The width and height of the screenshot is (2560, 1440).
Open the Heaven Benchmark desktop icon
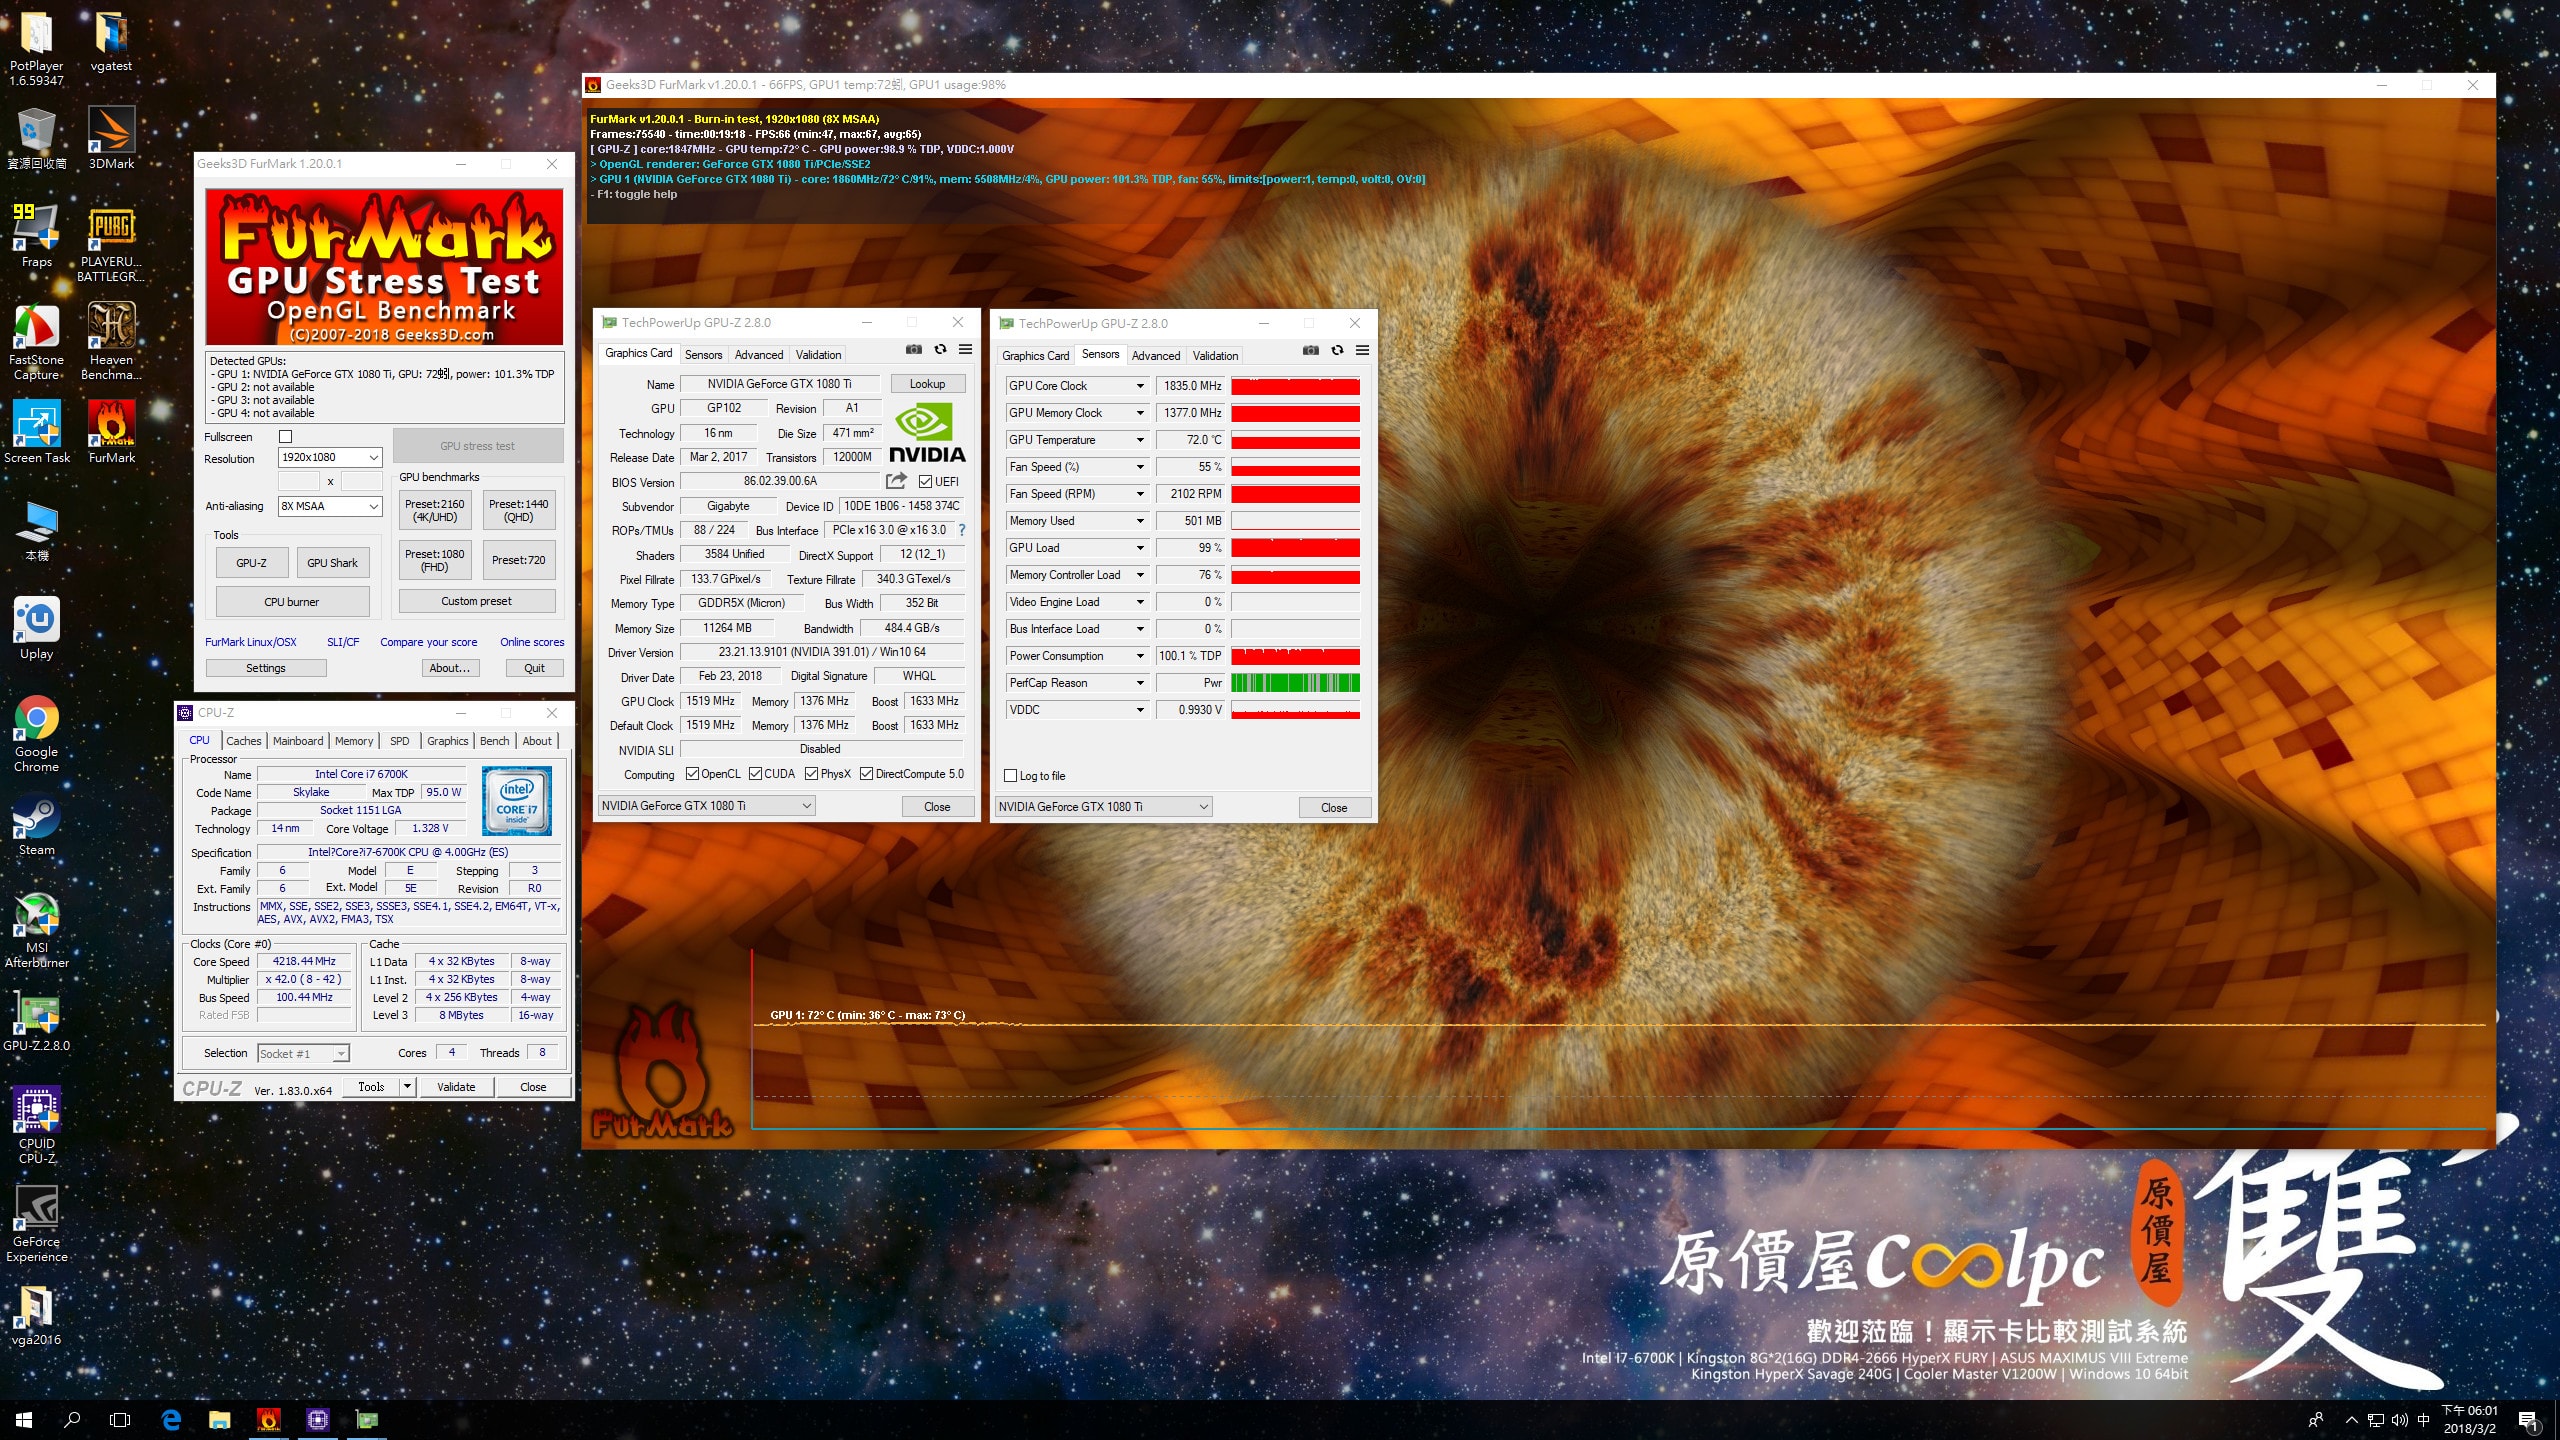[111, 342]
